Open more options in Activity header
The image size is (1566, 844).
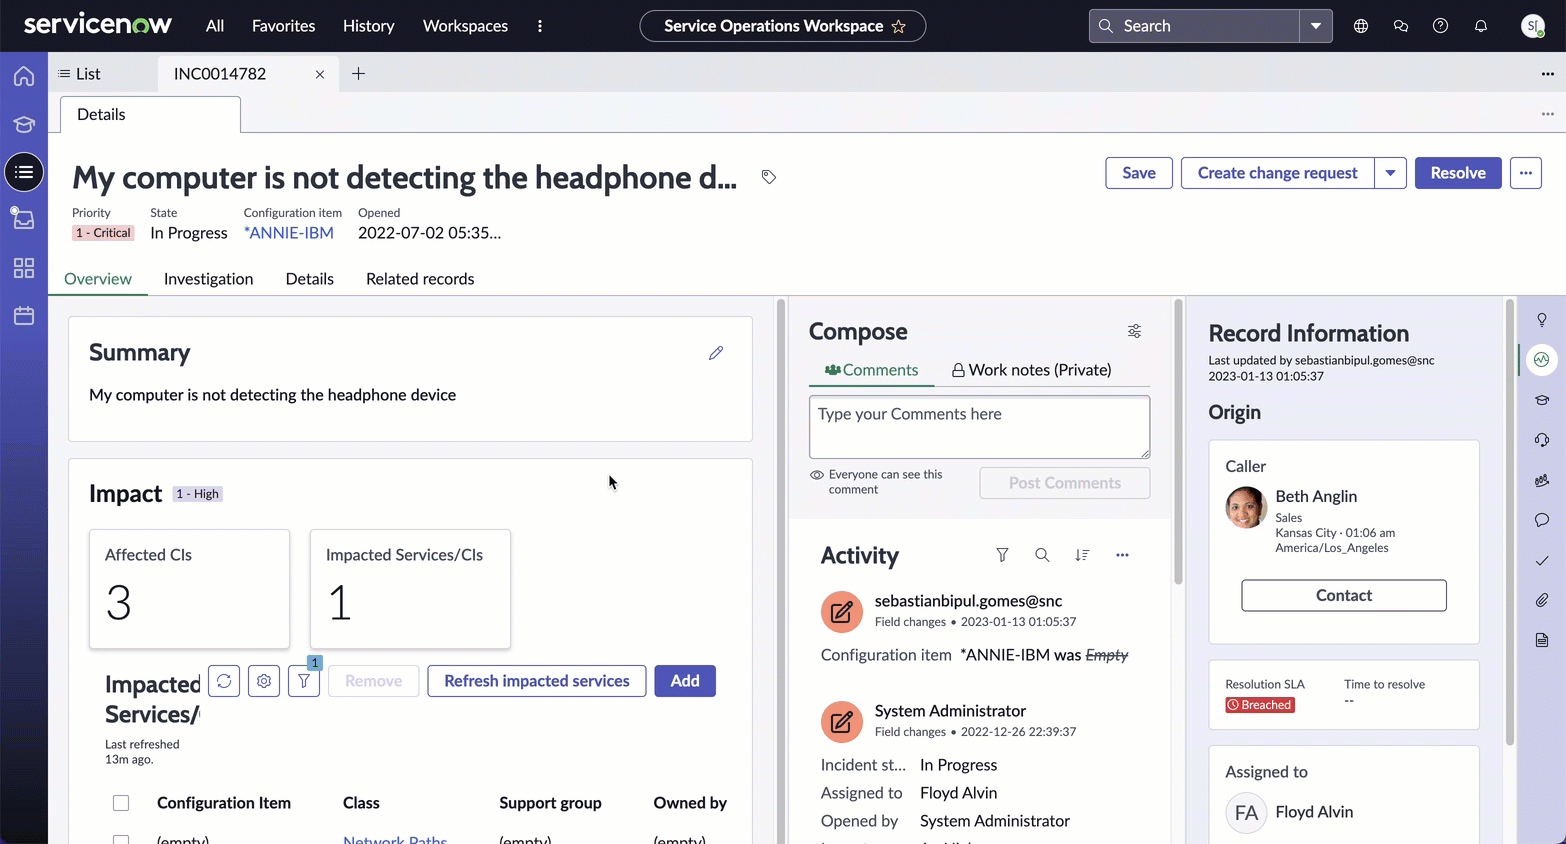pos(1122,555)
